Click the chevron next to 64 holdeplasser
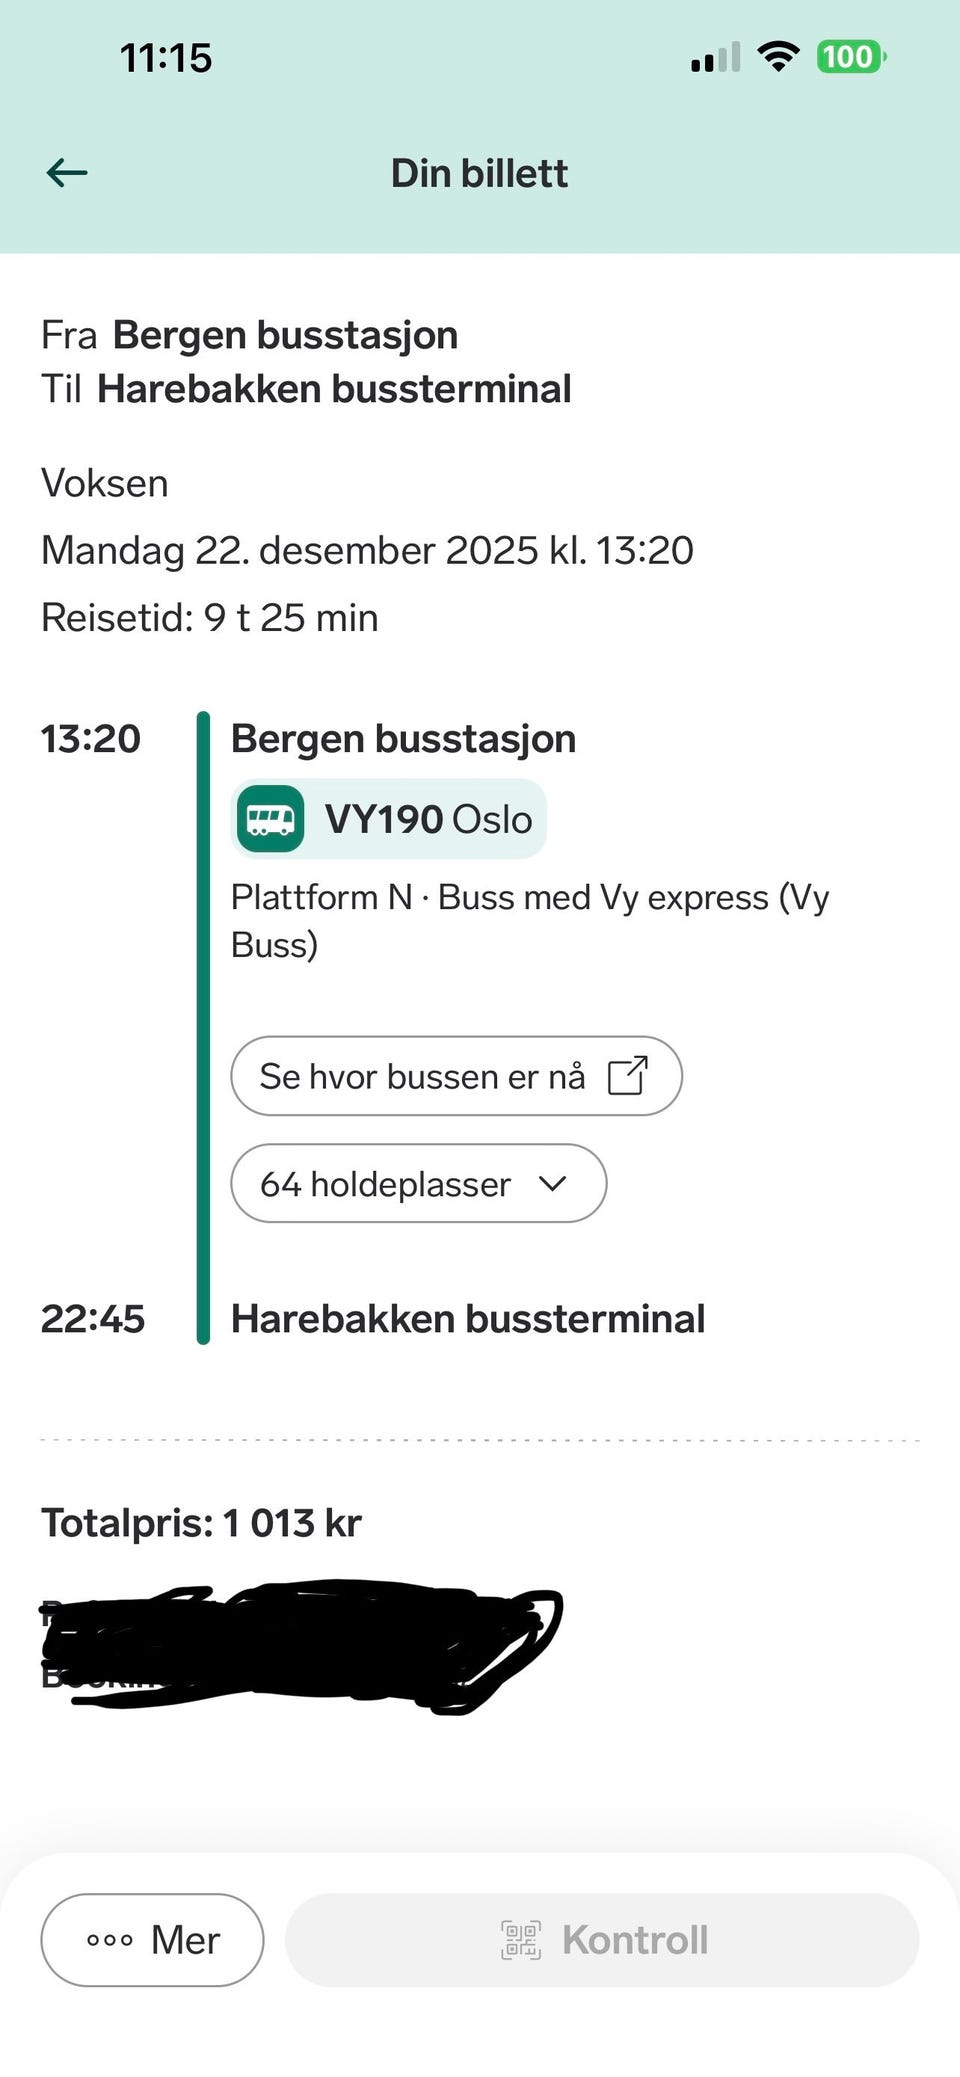960x2077 pixels. tap(552, 1184)
